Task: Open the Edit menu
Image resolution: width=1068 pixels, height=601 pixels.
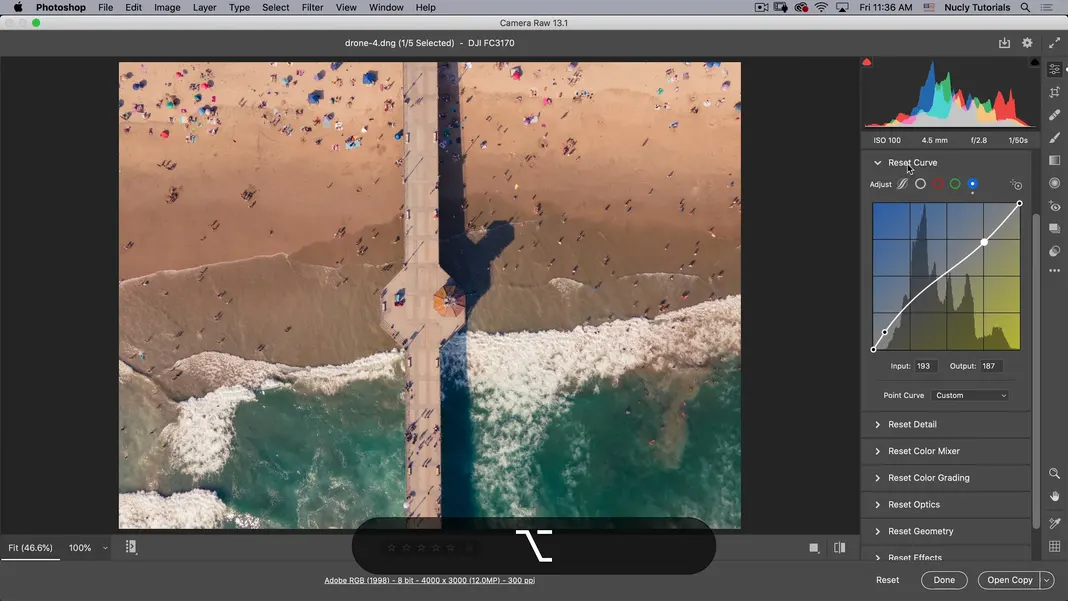Action: pos(134,7)
